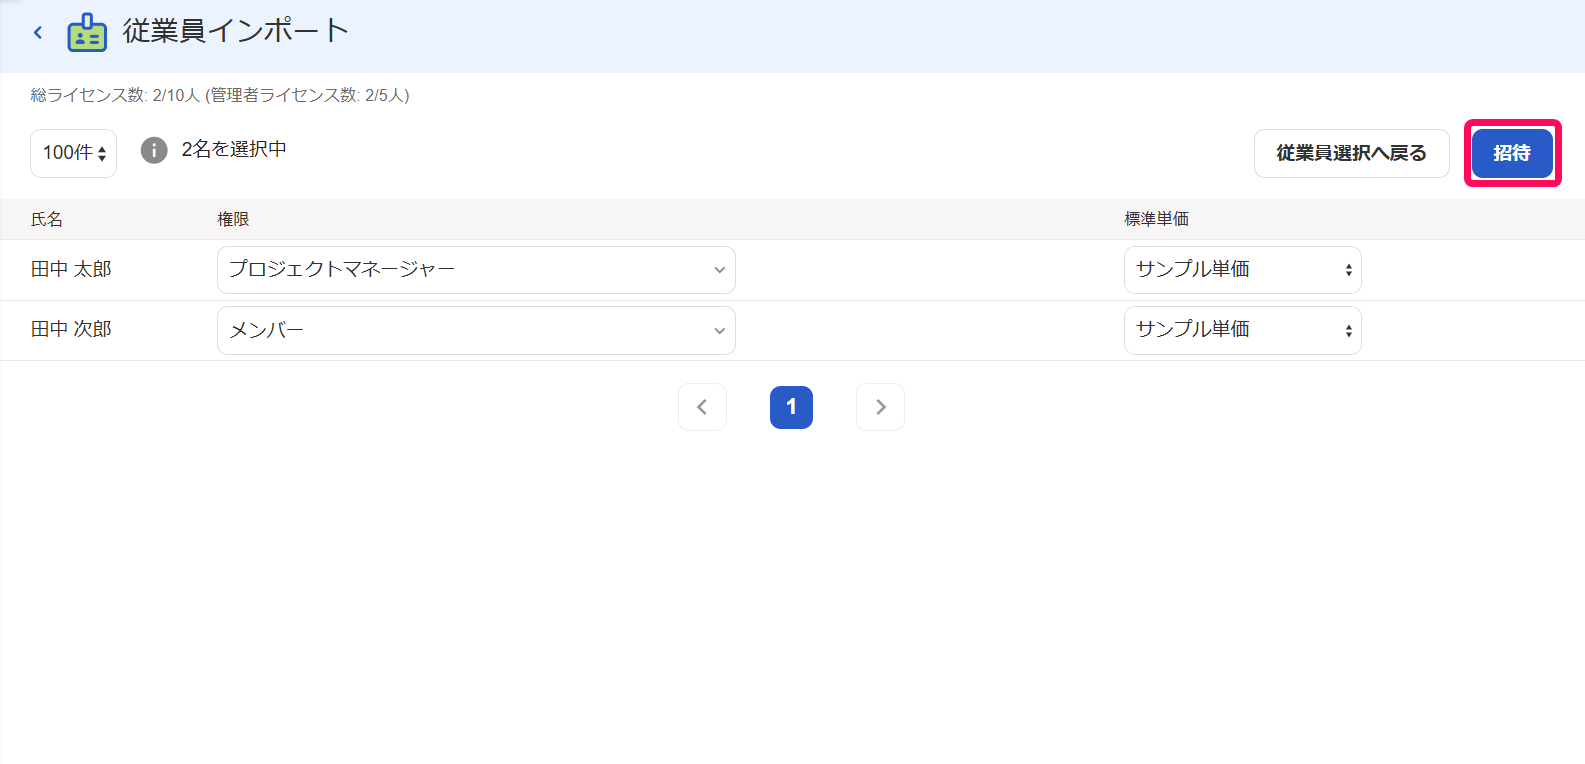This screenshot has height=764, width=1585.
Task: Click the 従業員選択へ戻る button
Action: click(x=1351, y=153)
